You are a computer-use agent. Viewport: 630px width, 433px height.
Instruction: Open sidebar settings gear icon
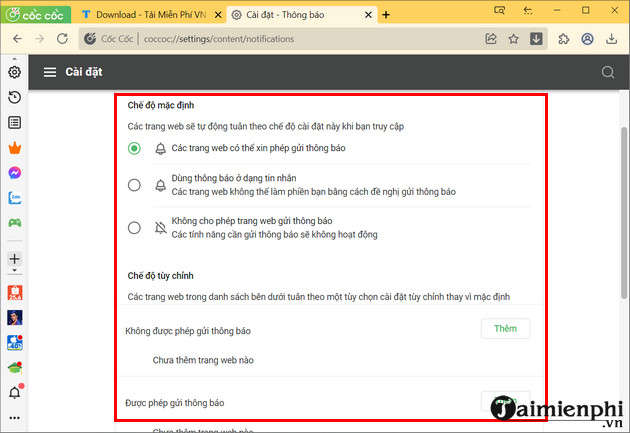[14, 72]
